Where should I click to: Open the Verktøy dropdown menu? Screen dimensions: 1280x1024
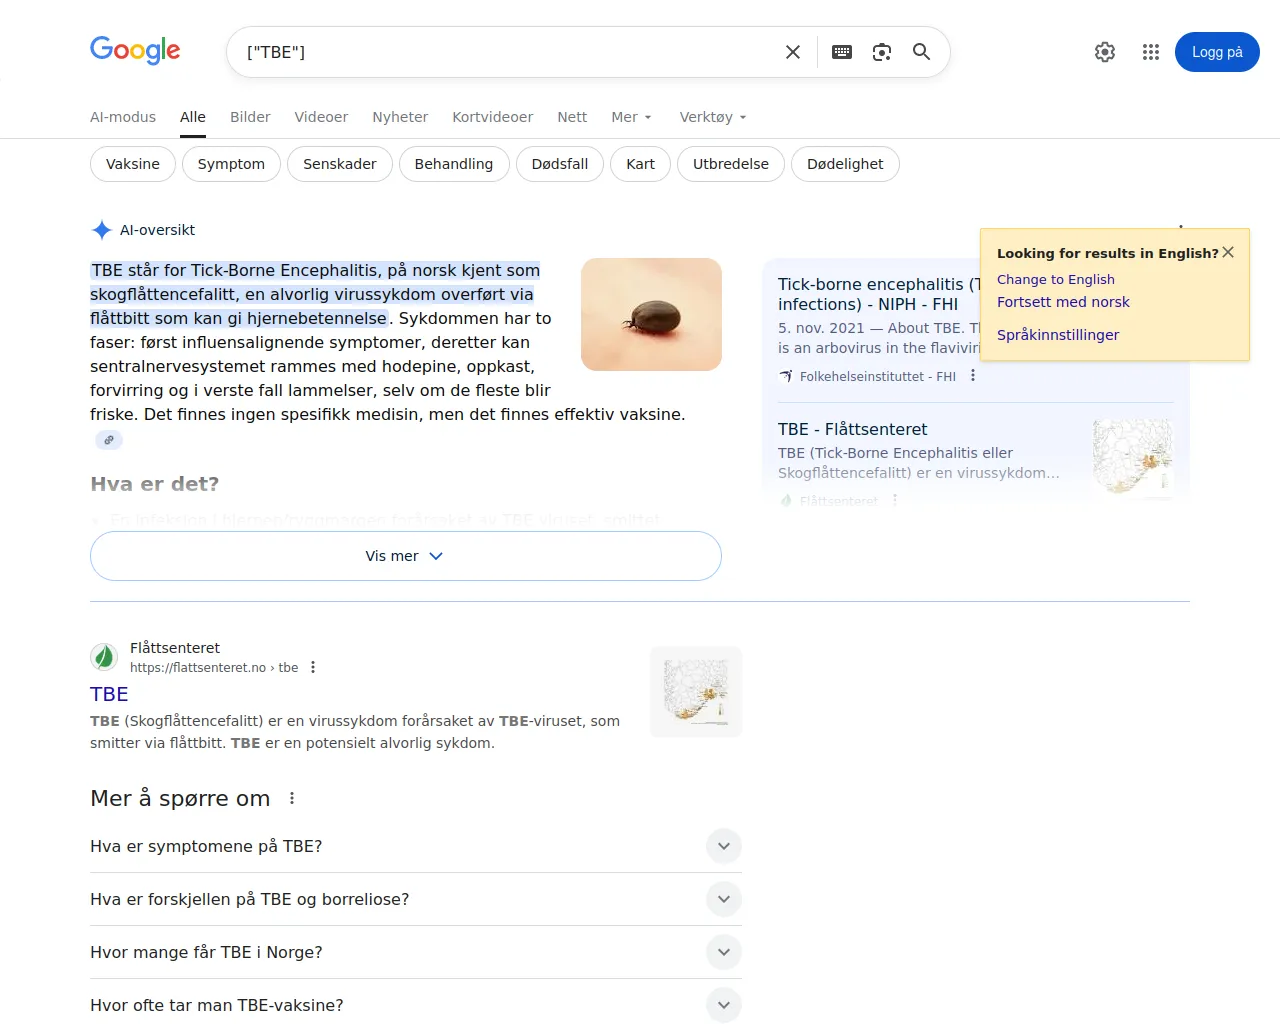[x=712, y=117]
